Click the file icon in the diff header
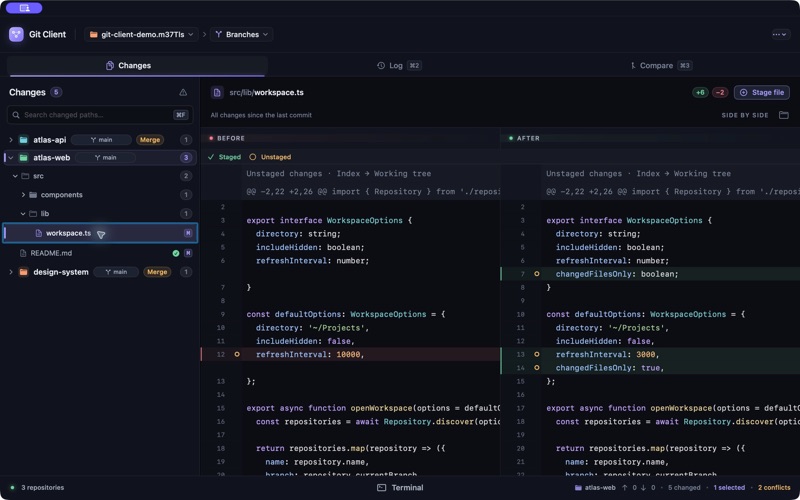This screenshot has height=500, width=800. pos(217,92)
